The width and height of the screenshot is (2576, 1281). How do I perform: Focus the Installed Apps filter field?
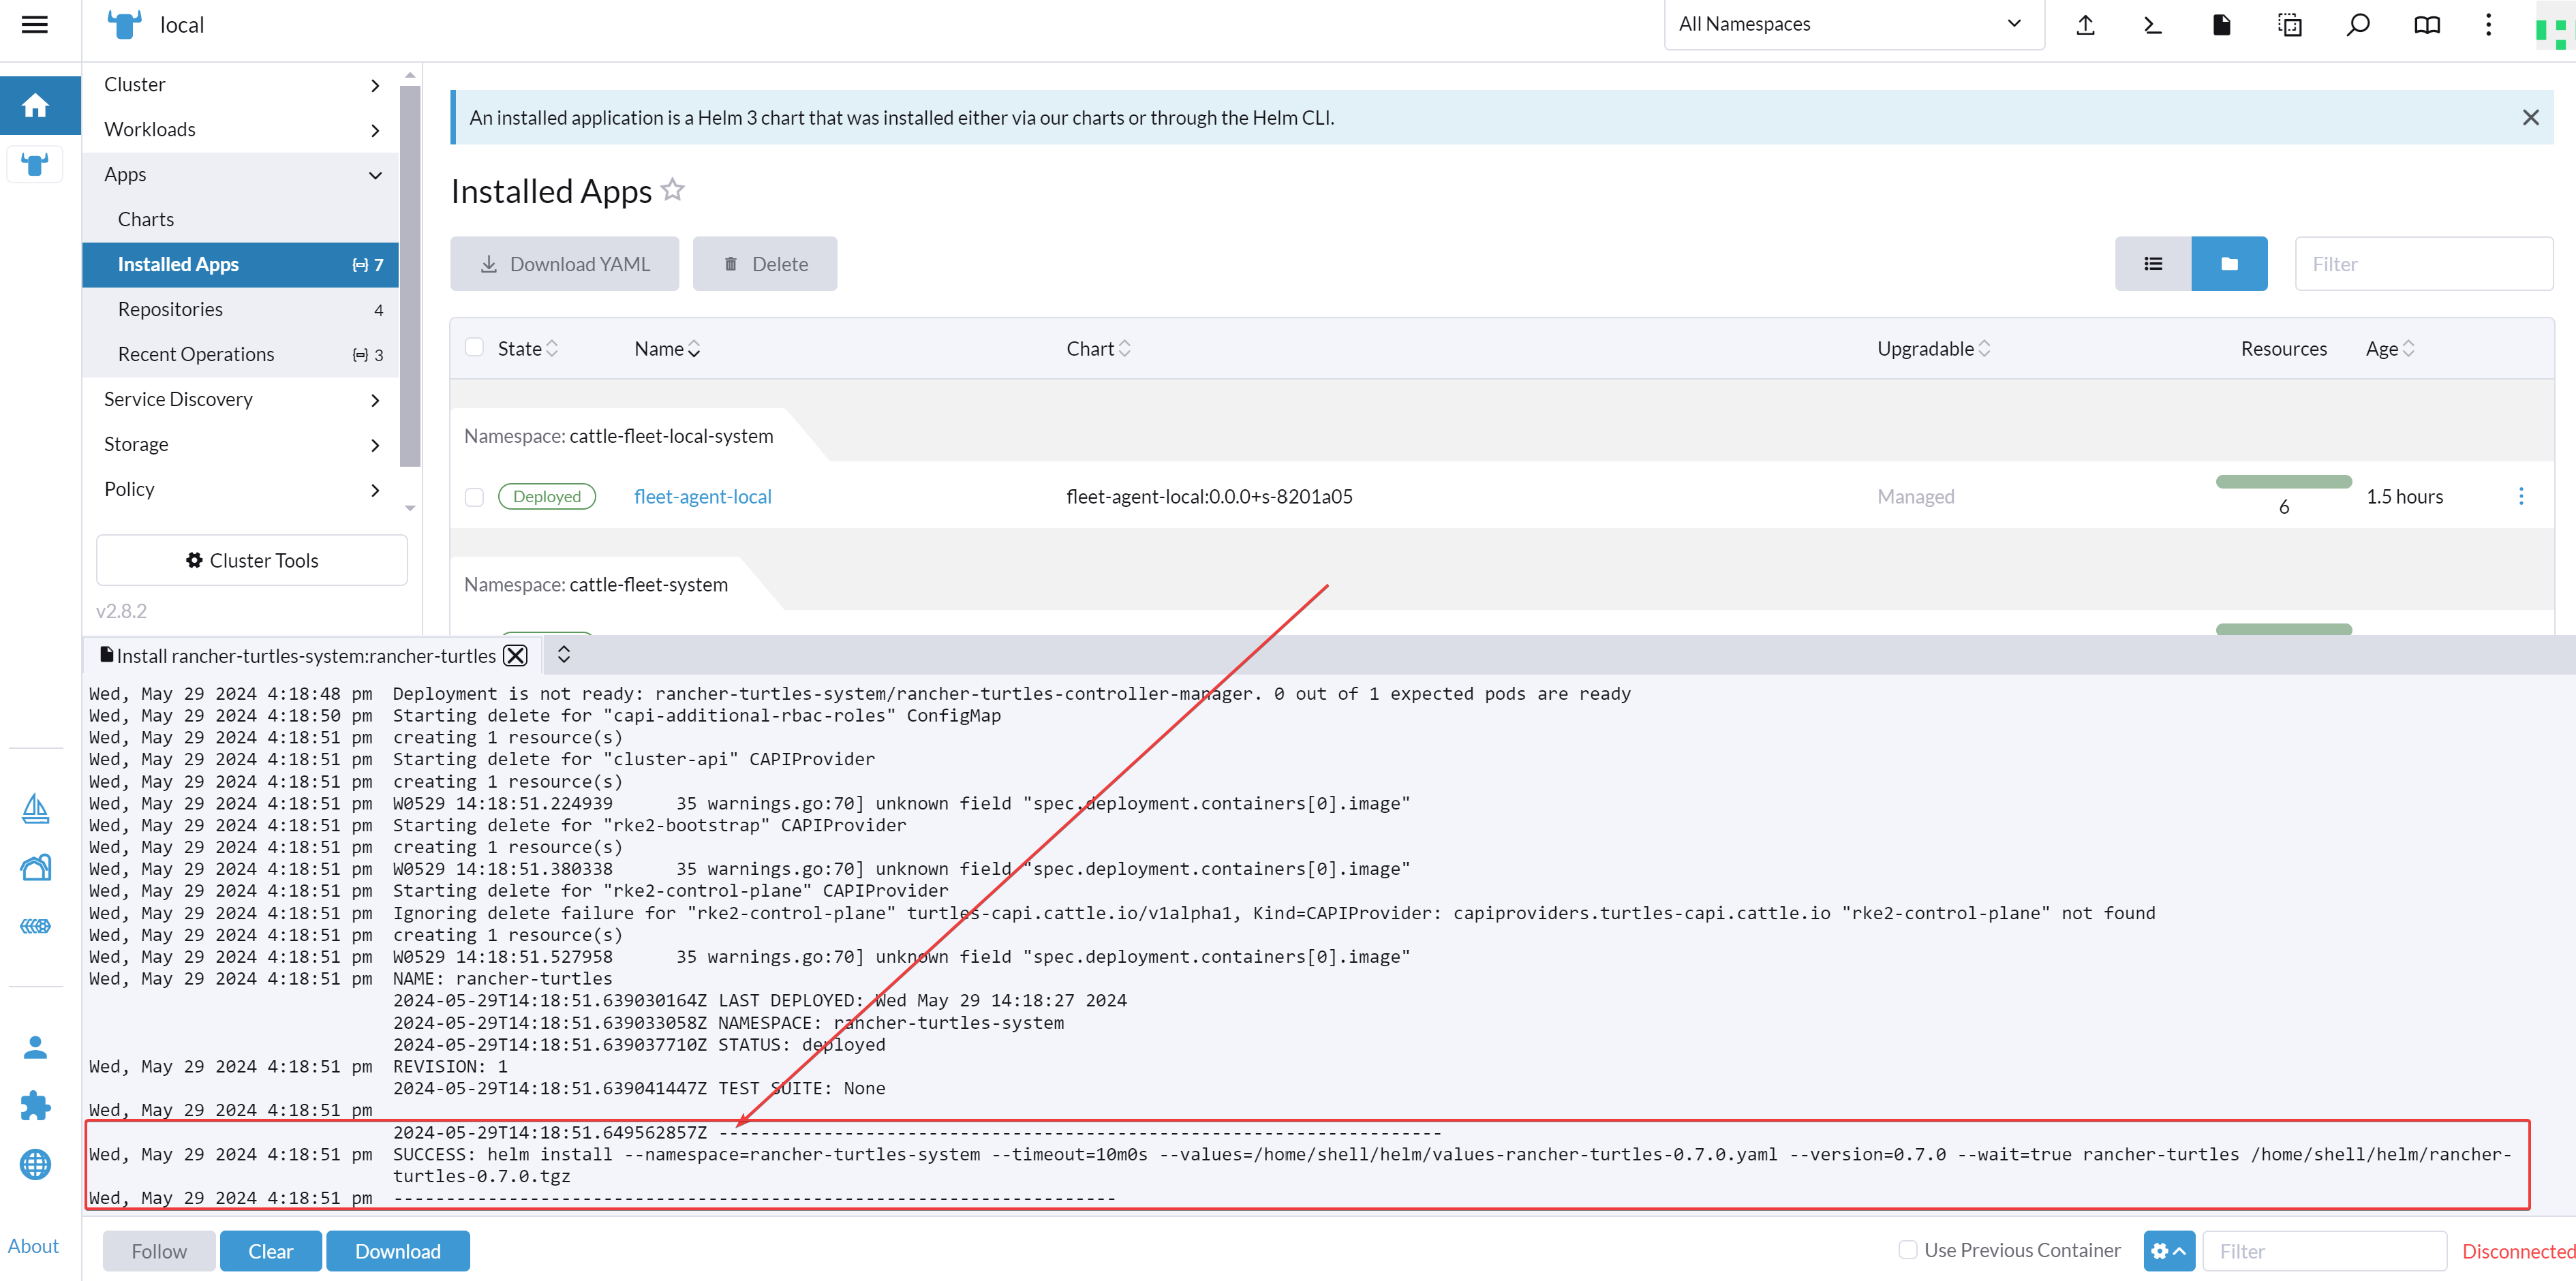[x=2424, y=264]
